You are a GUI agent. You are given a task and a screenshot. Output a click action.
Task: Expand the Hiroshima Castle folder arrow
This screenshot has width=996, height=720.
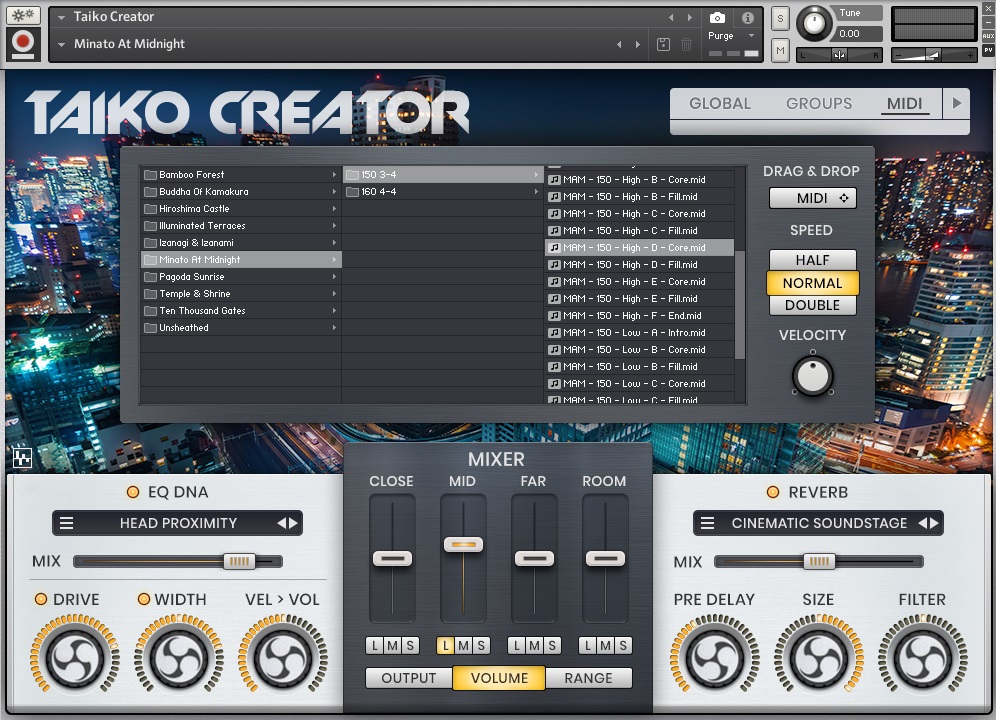pos(334,208)
